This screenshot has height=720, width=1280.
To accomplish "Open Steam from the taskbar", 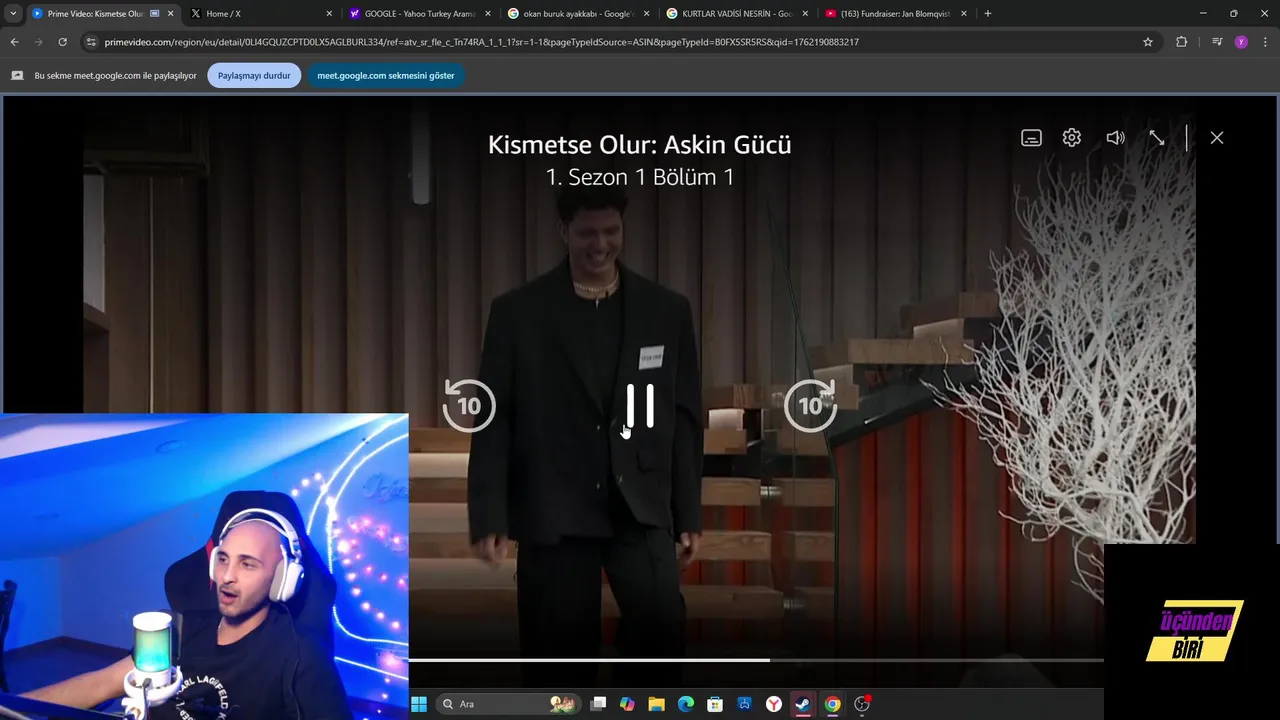I will (803, 704).
